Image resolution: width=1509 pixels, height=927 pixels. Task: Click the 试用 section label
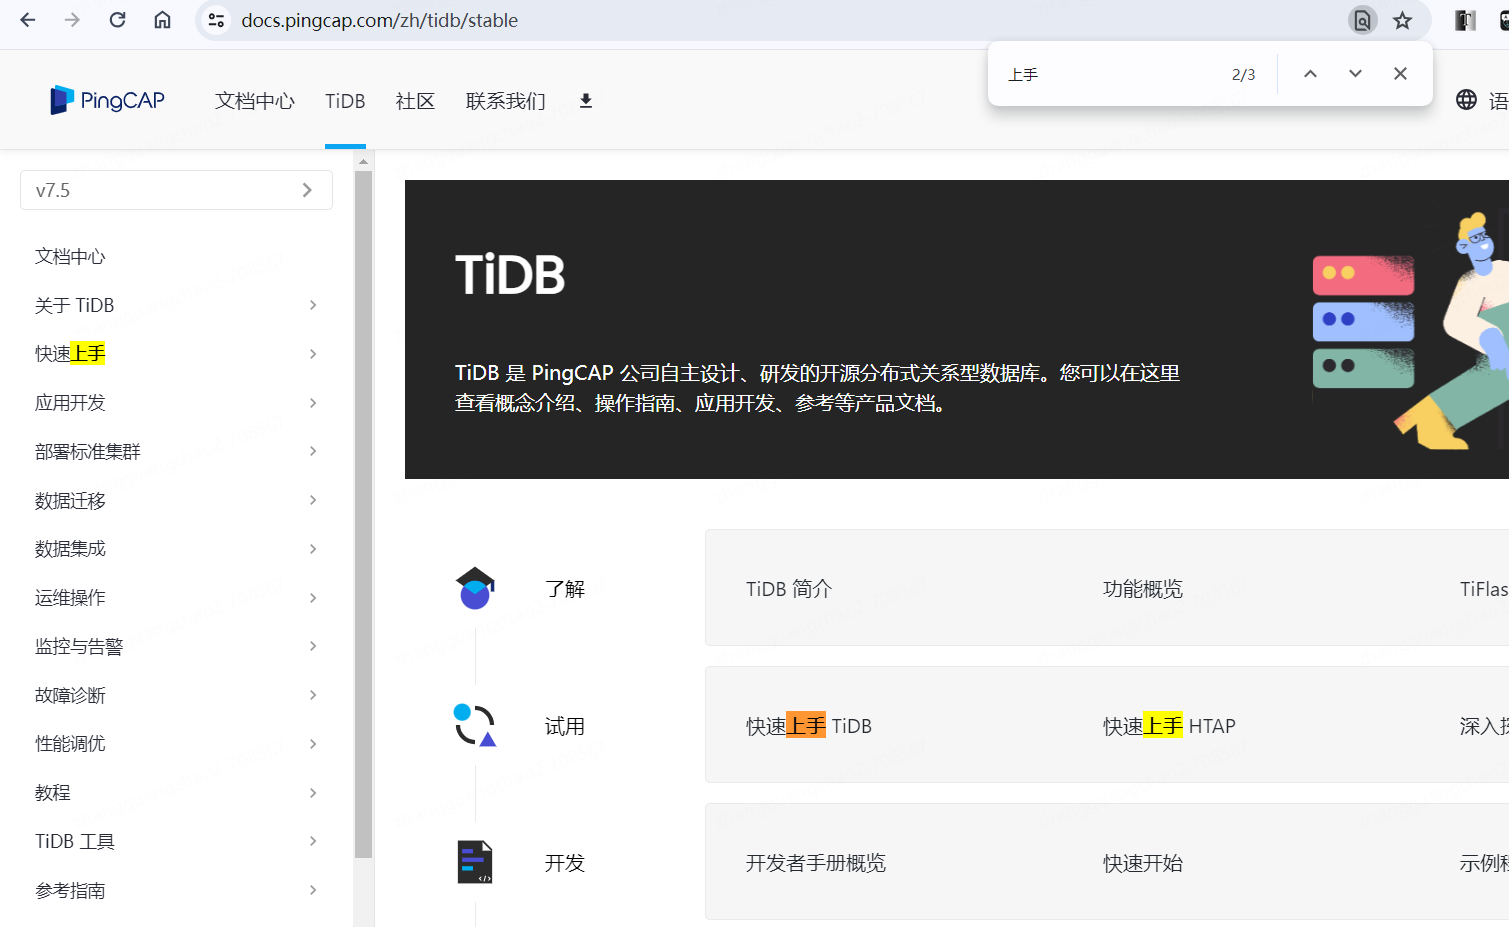coord(565,726)
